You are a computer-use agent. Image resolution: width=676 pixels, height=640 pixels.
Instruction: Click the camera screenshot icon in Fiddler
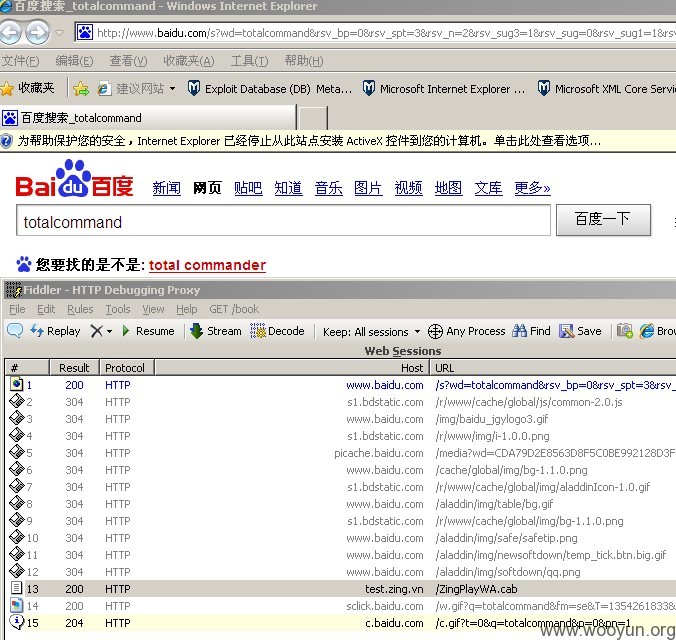coord(625,331)
